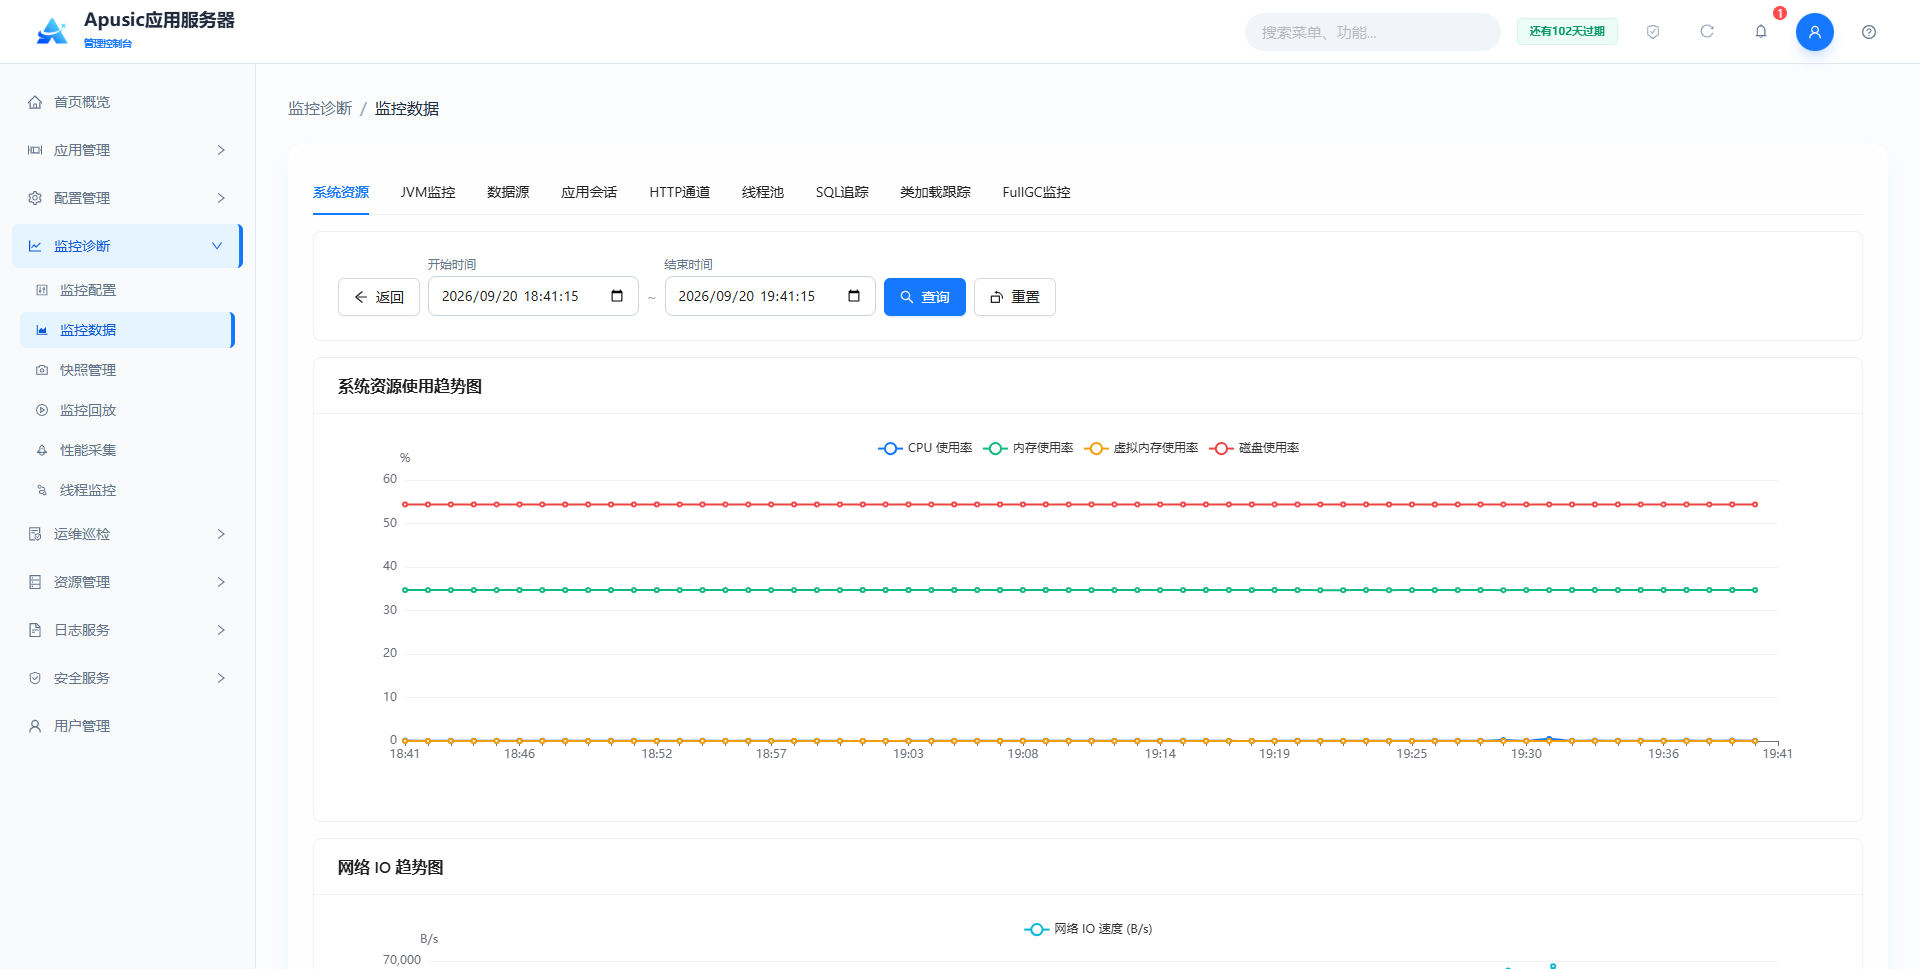The width and height of the screenshot is (1920, 969).
Task: Open 线程监控 in sidebar
Action: tap(127, 490)
